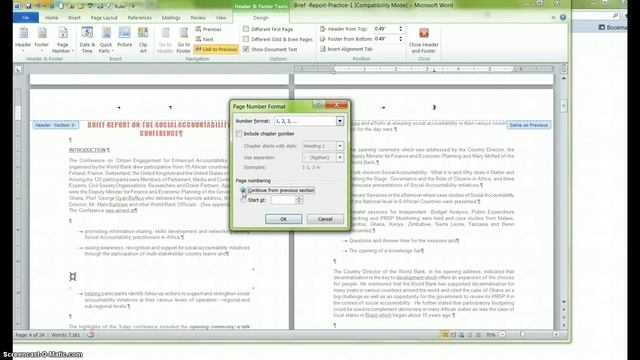Select the Design tab
This screenshot has width=640, height=360.
(x=260, y=18)
